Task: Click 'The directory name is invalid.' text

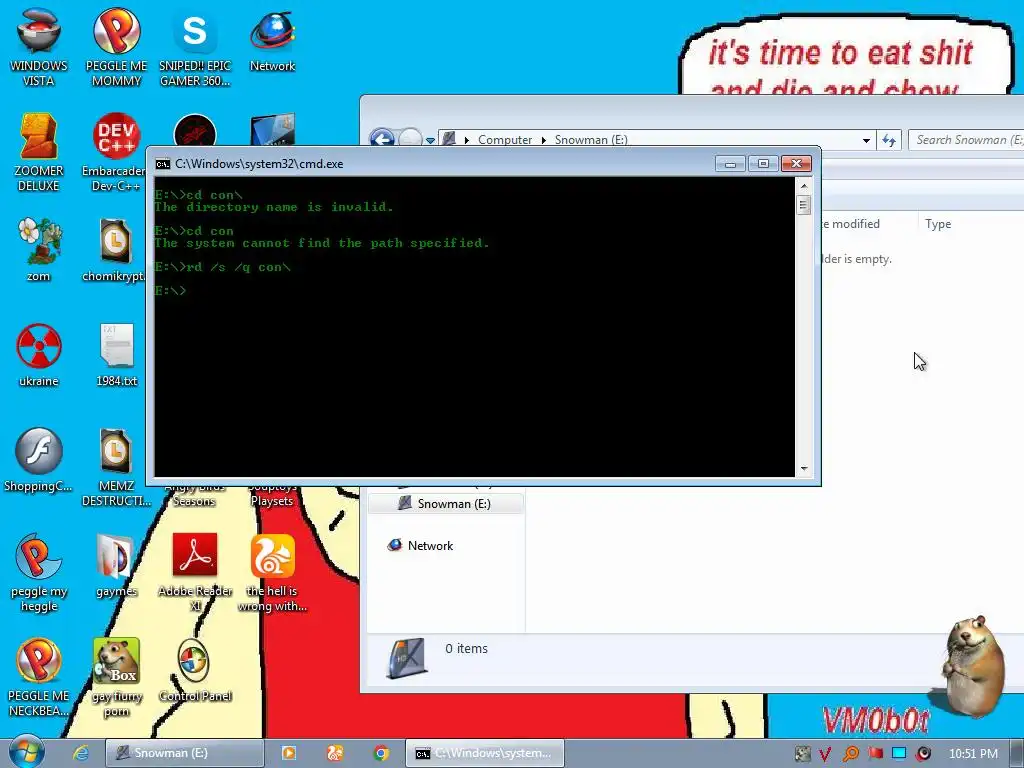Action: 274,207
